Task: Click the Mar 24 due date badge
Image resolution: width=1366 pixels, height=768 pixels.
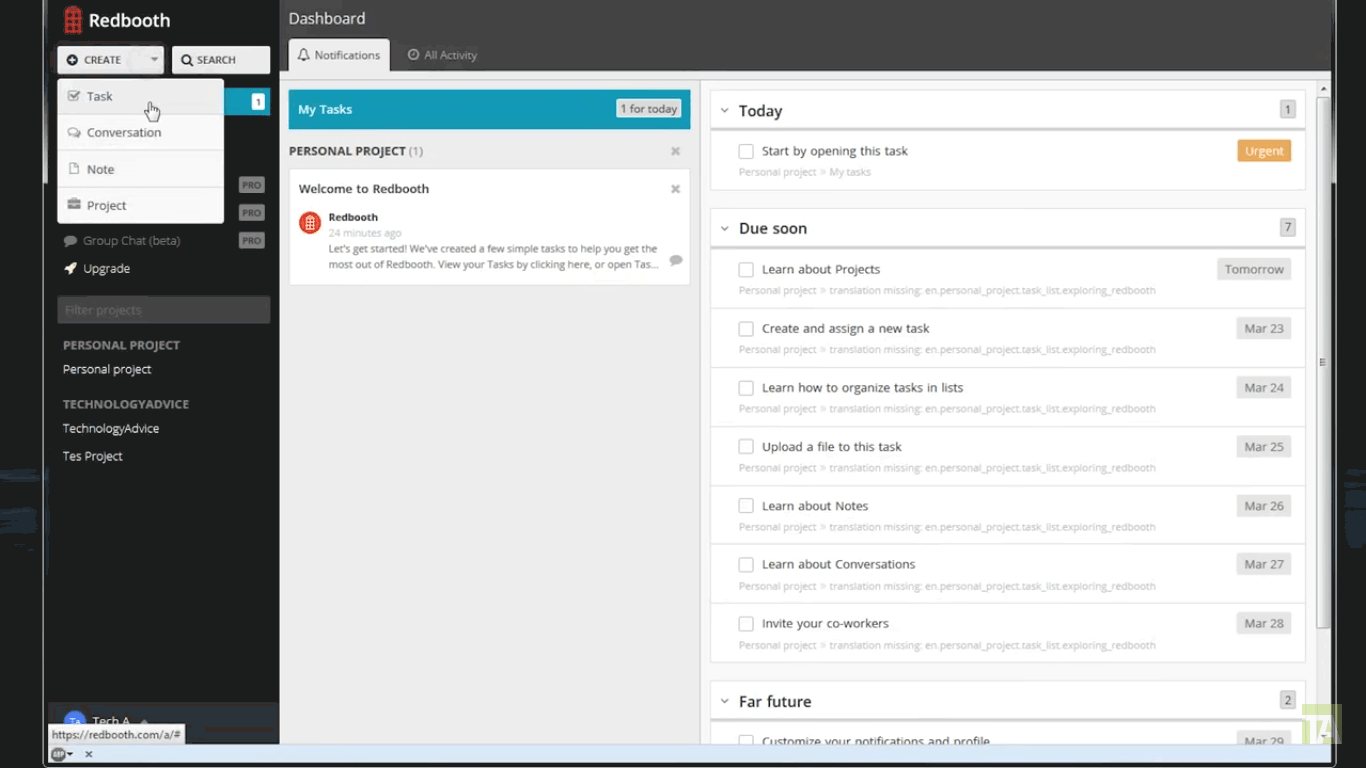Action: 1264,387
